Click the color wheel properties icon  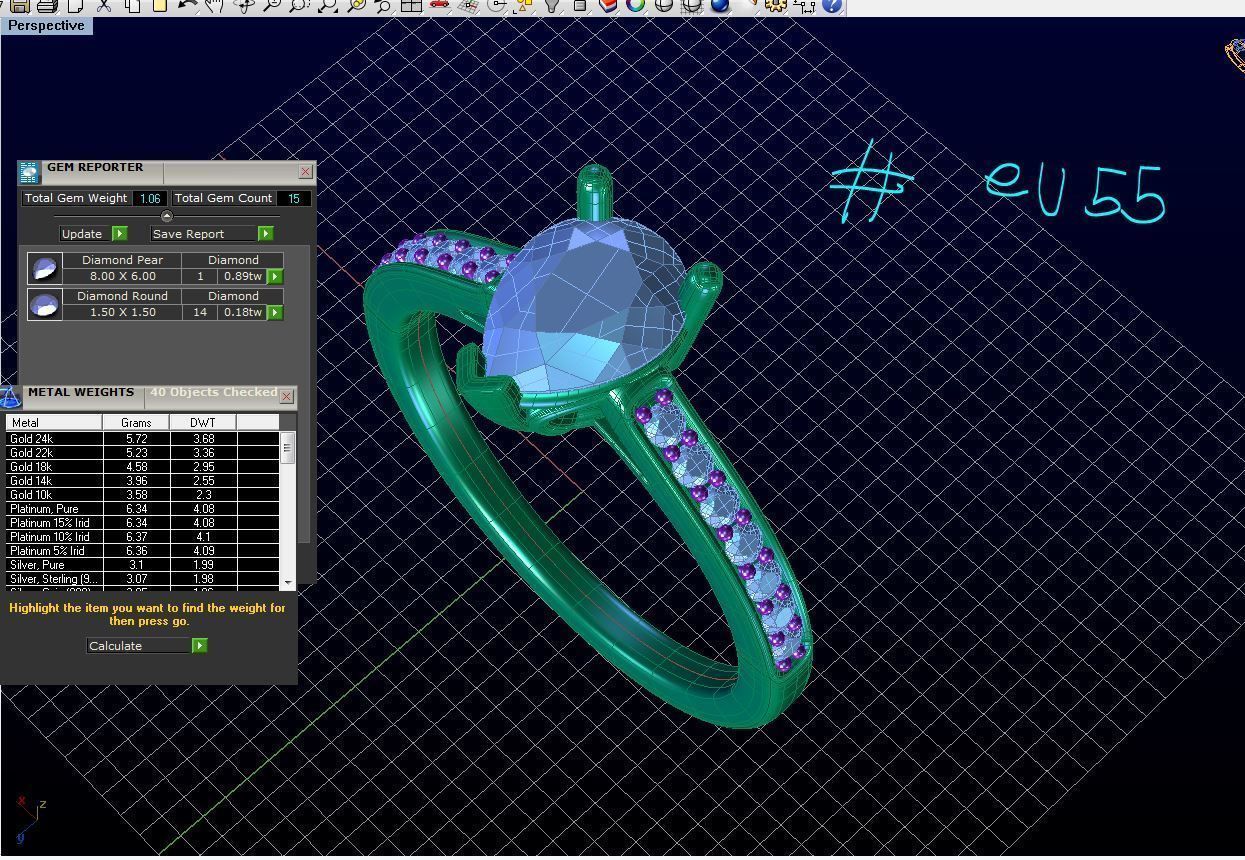tap(636, 5)
